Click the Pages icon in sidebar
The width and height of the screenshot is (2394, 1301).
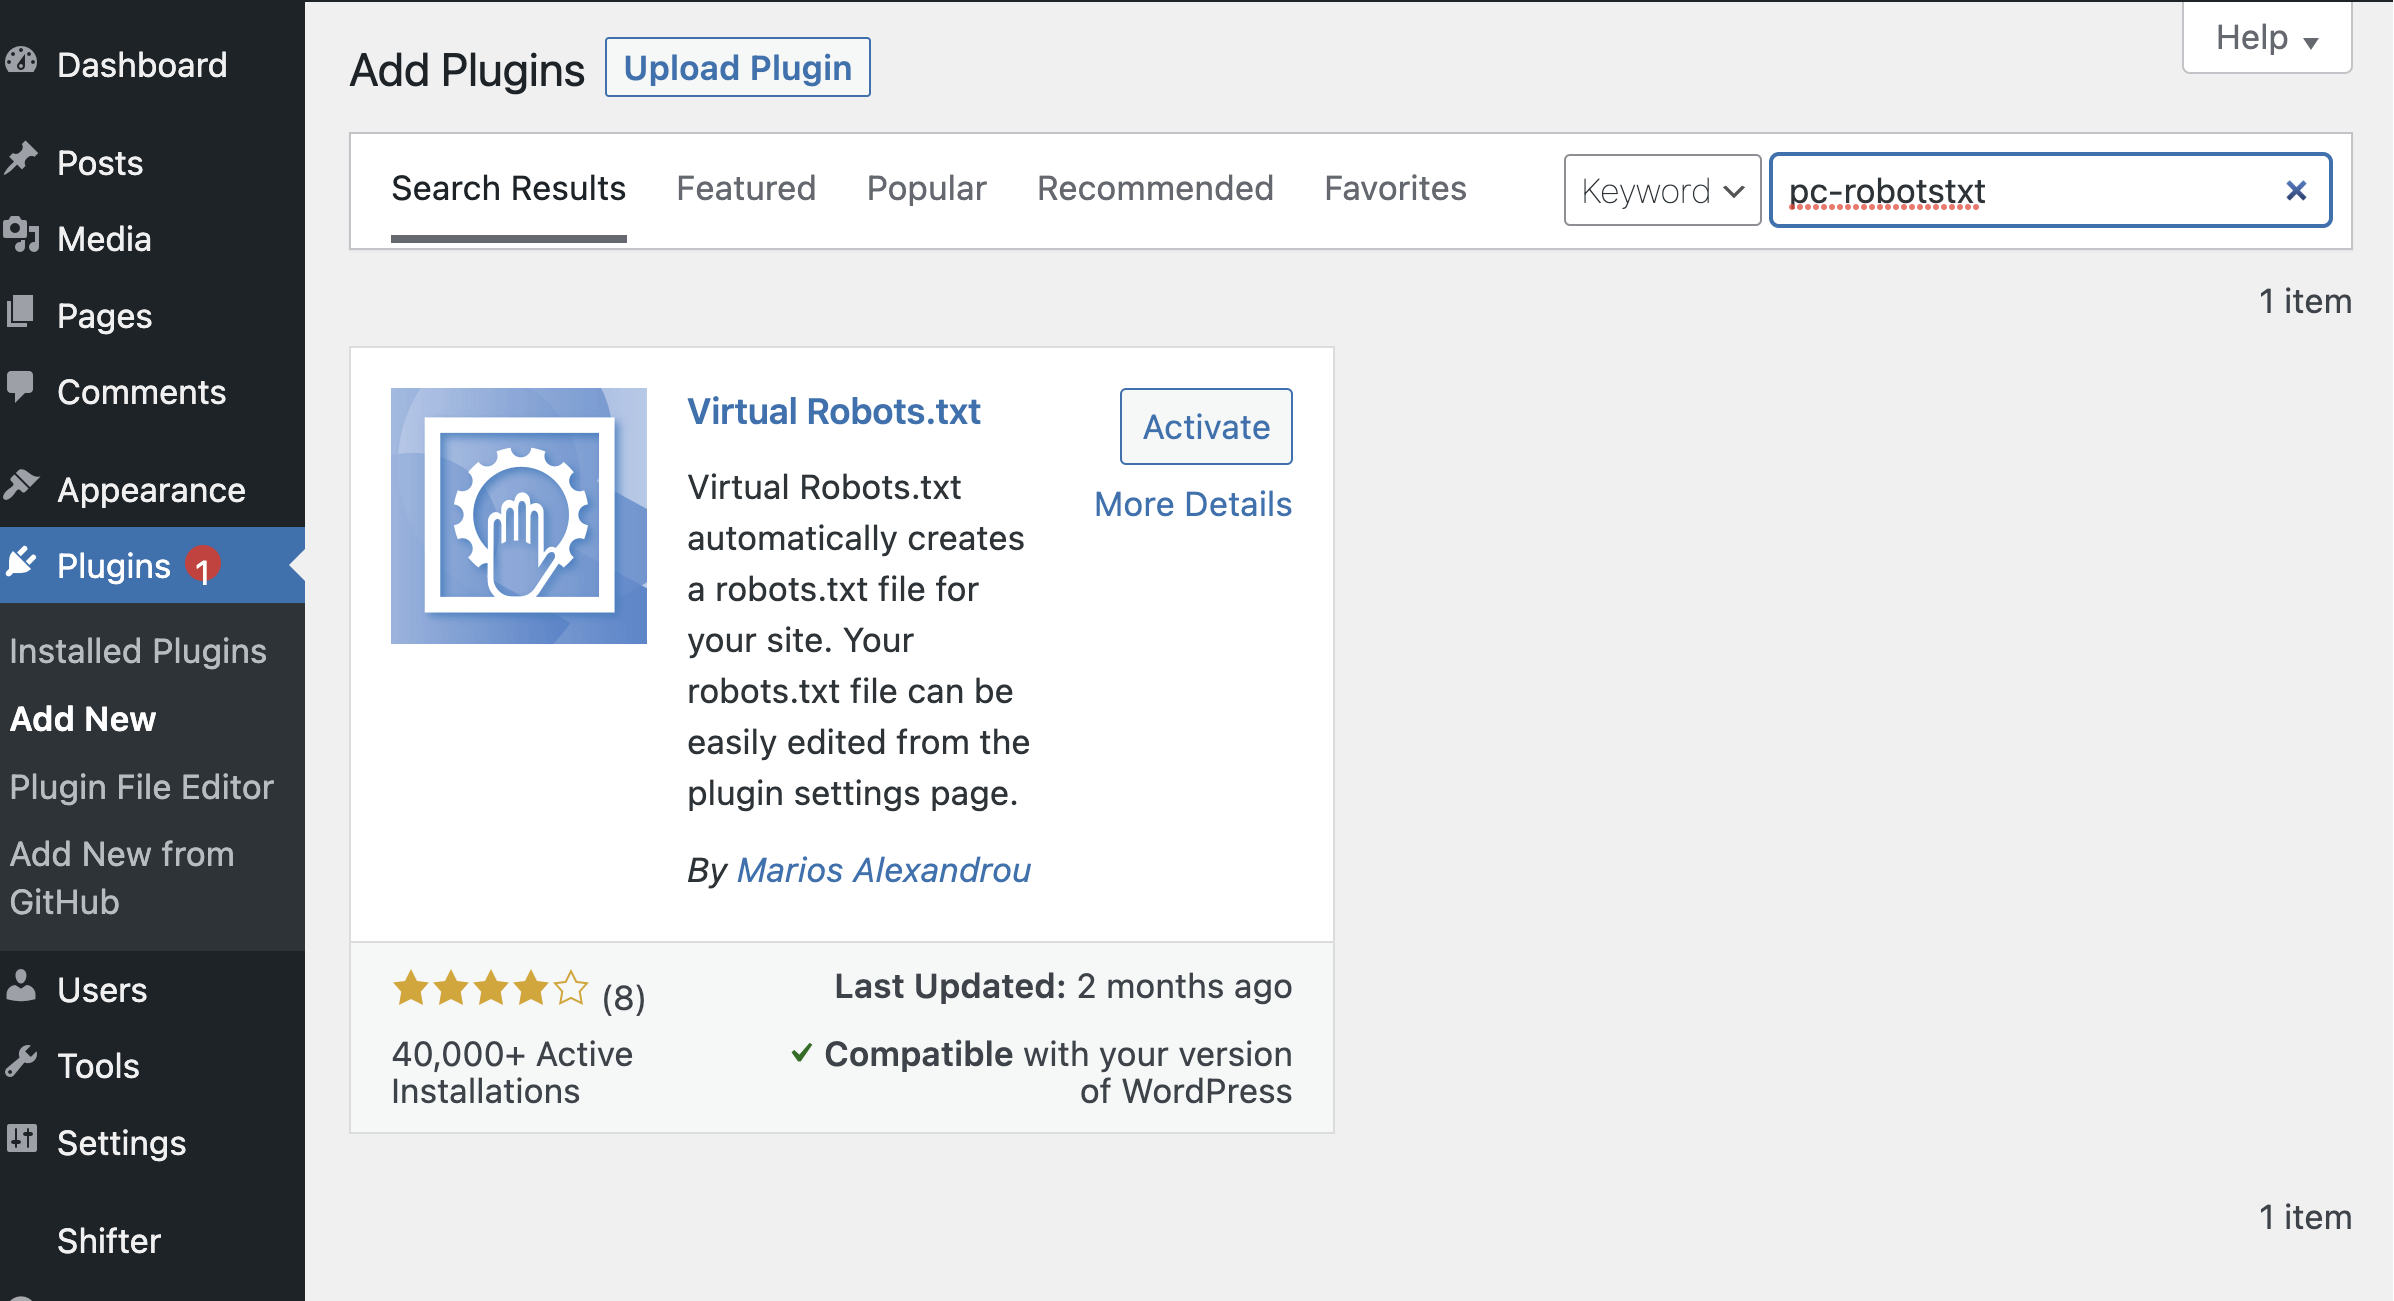click(20, 313)
